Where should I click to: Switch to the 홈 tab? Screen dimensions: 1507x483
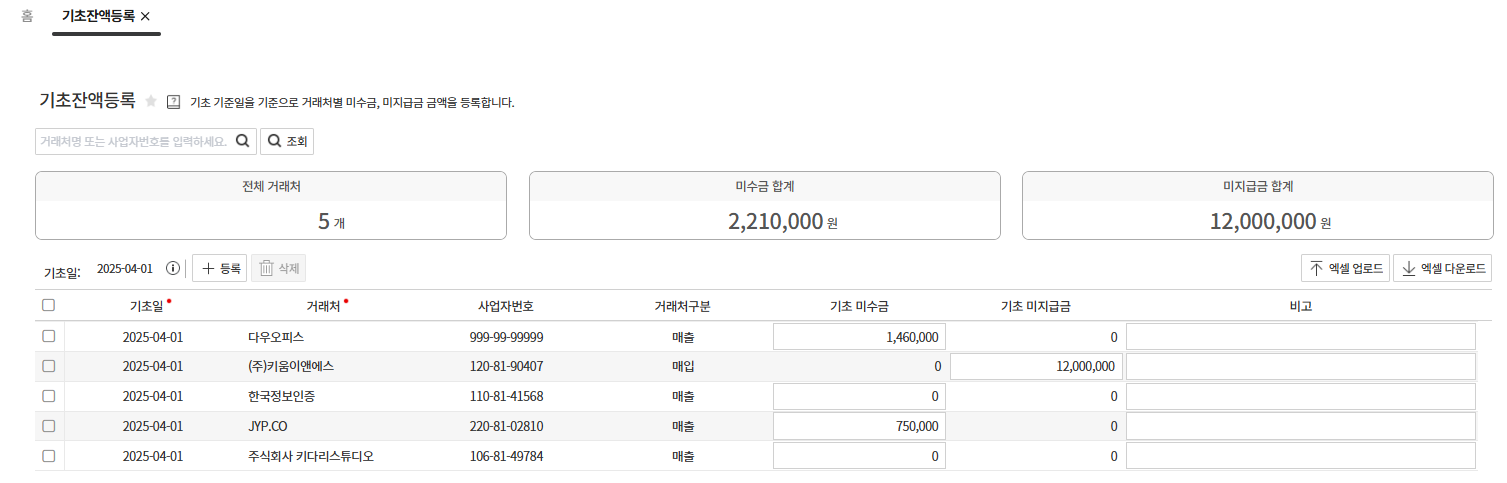[x=27, y=17]
